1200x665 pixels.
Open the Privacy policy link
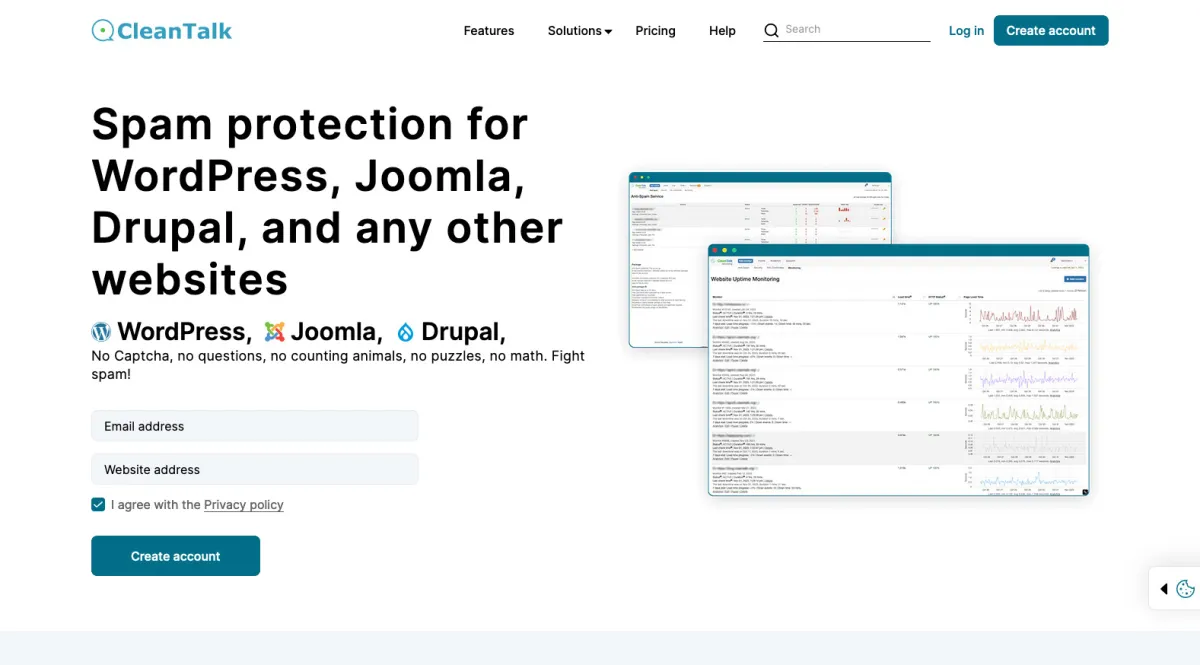(244, 505)
